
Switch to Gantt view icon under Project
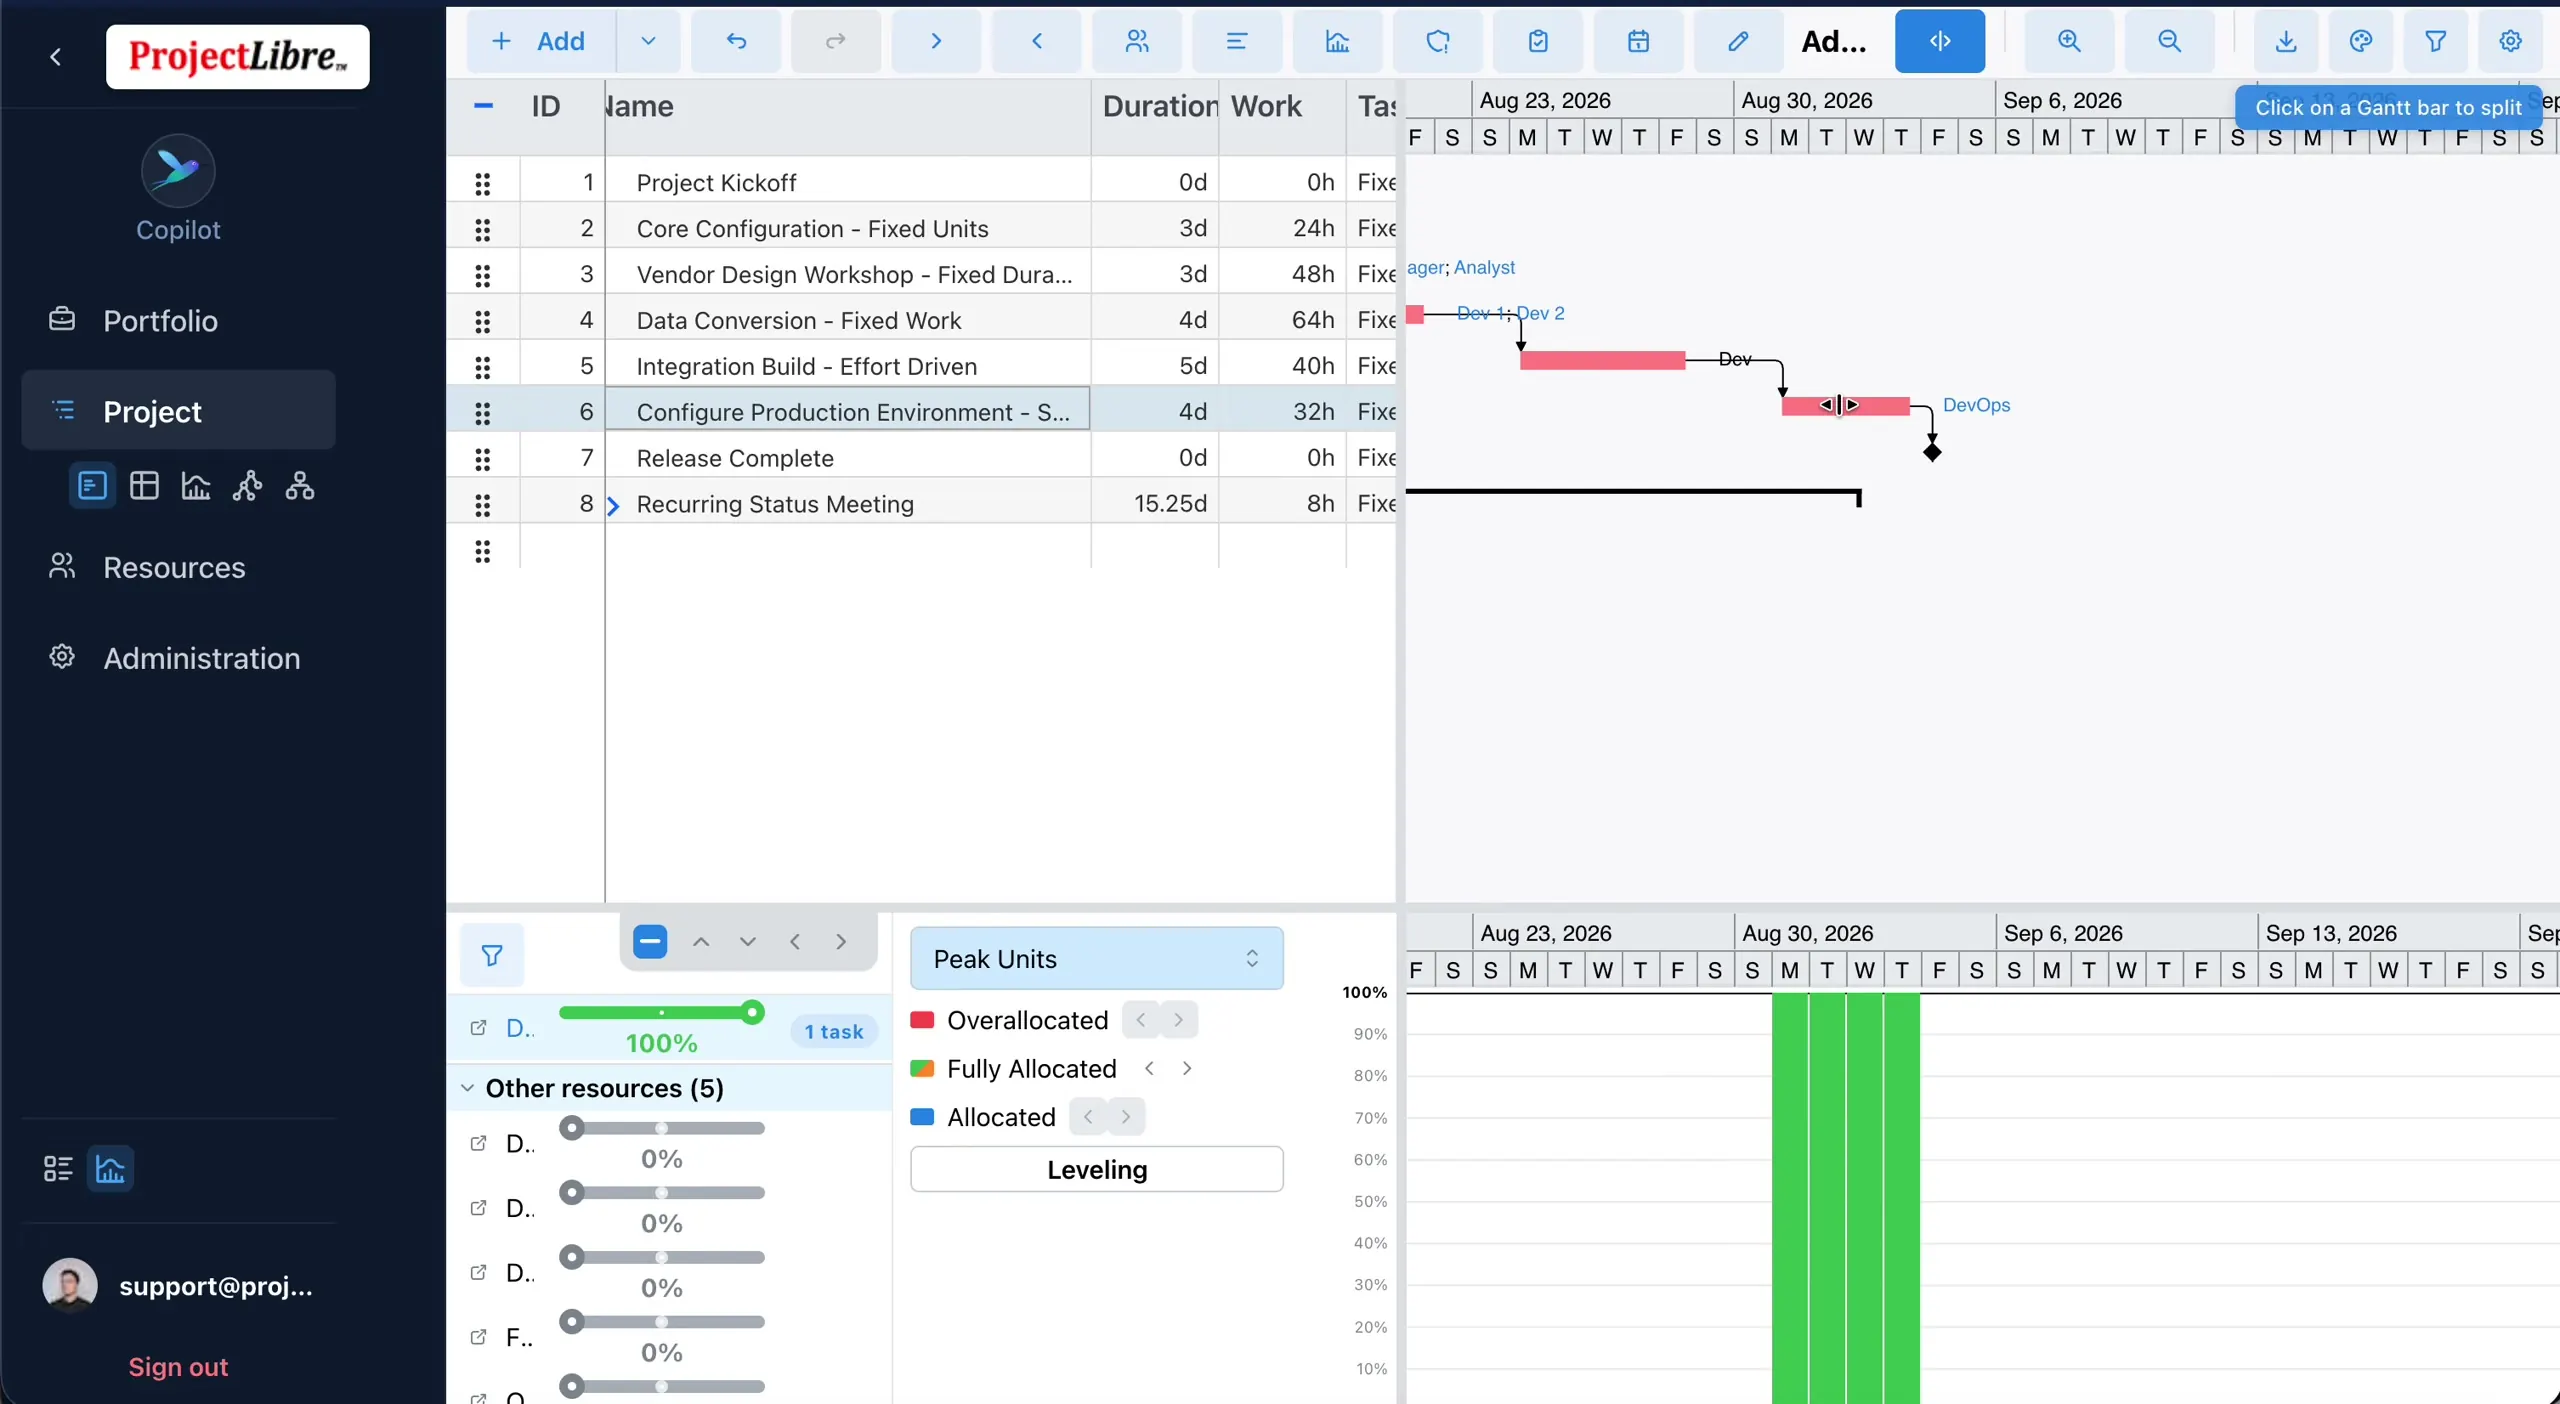click(x=92, y=486)
